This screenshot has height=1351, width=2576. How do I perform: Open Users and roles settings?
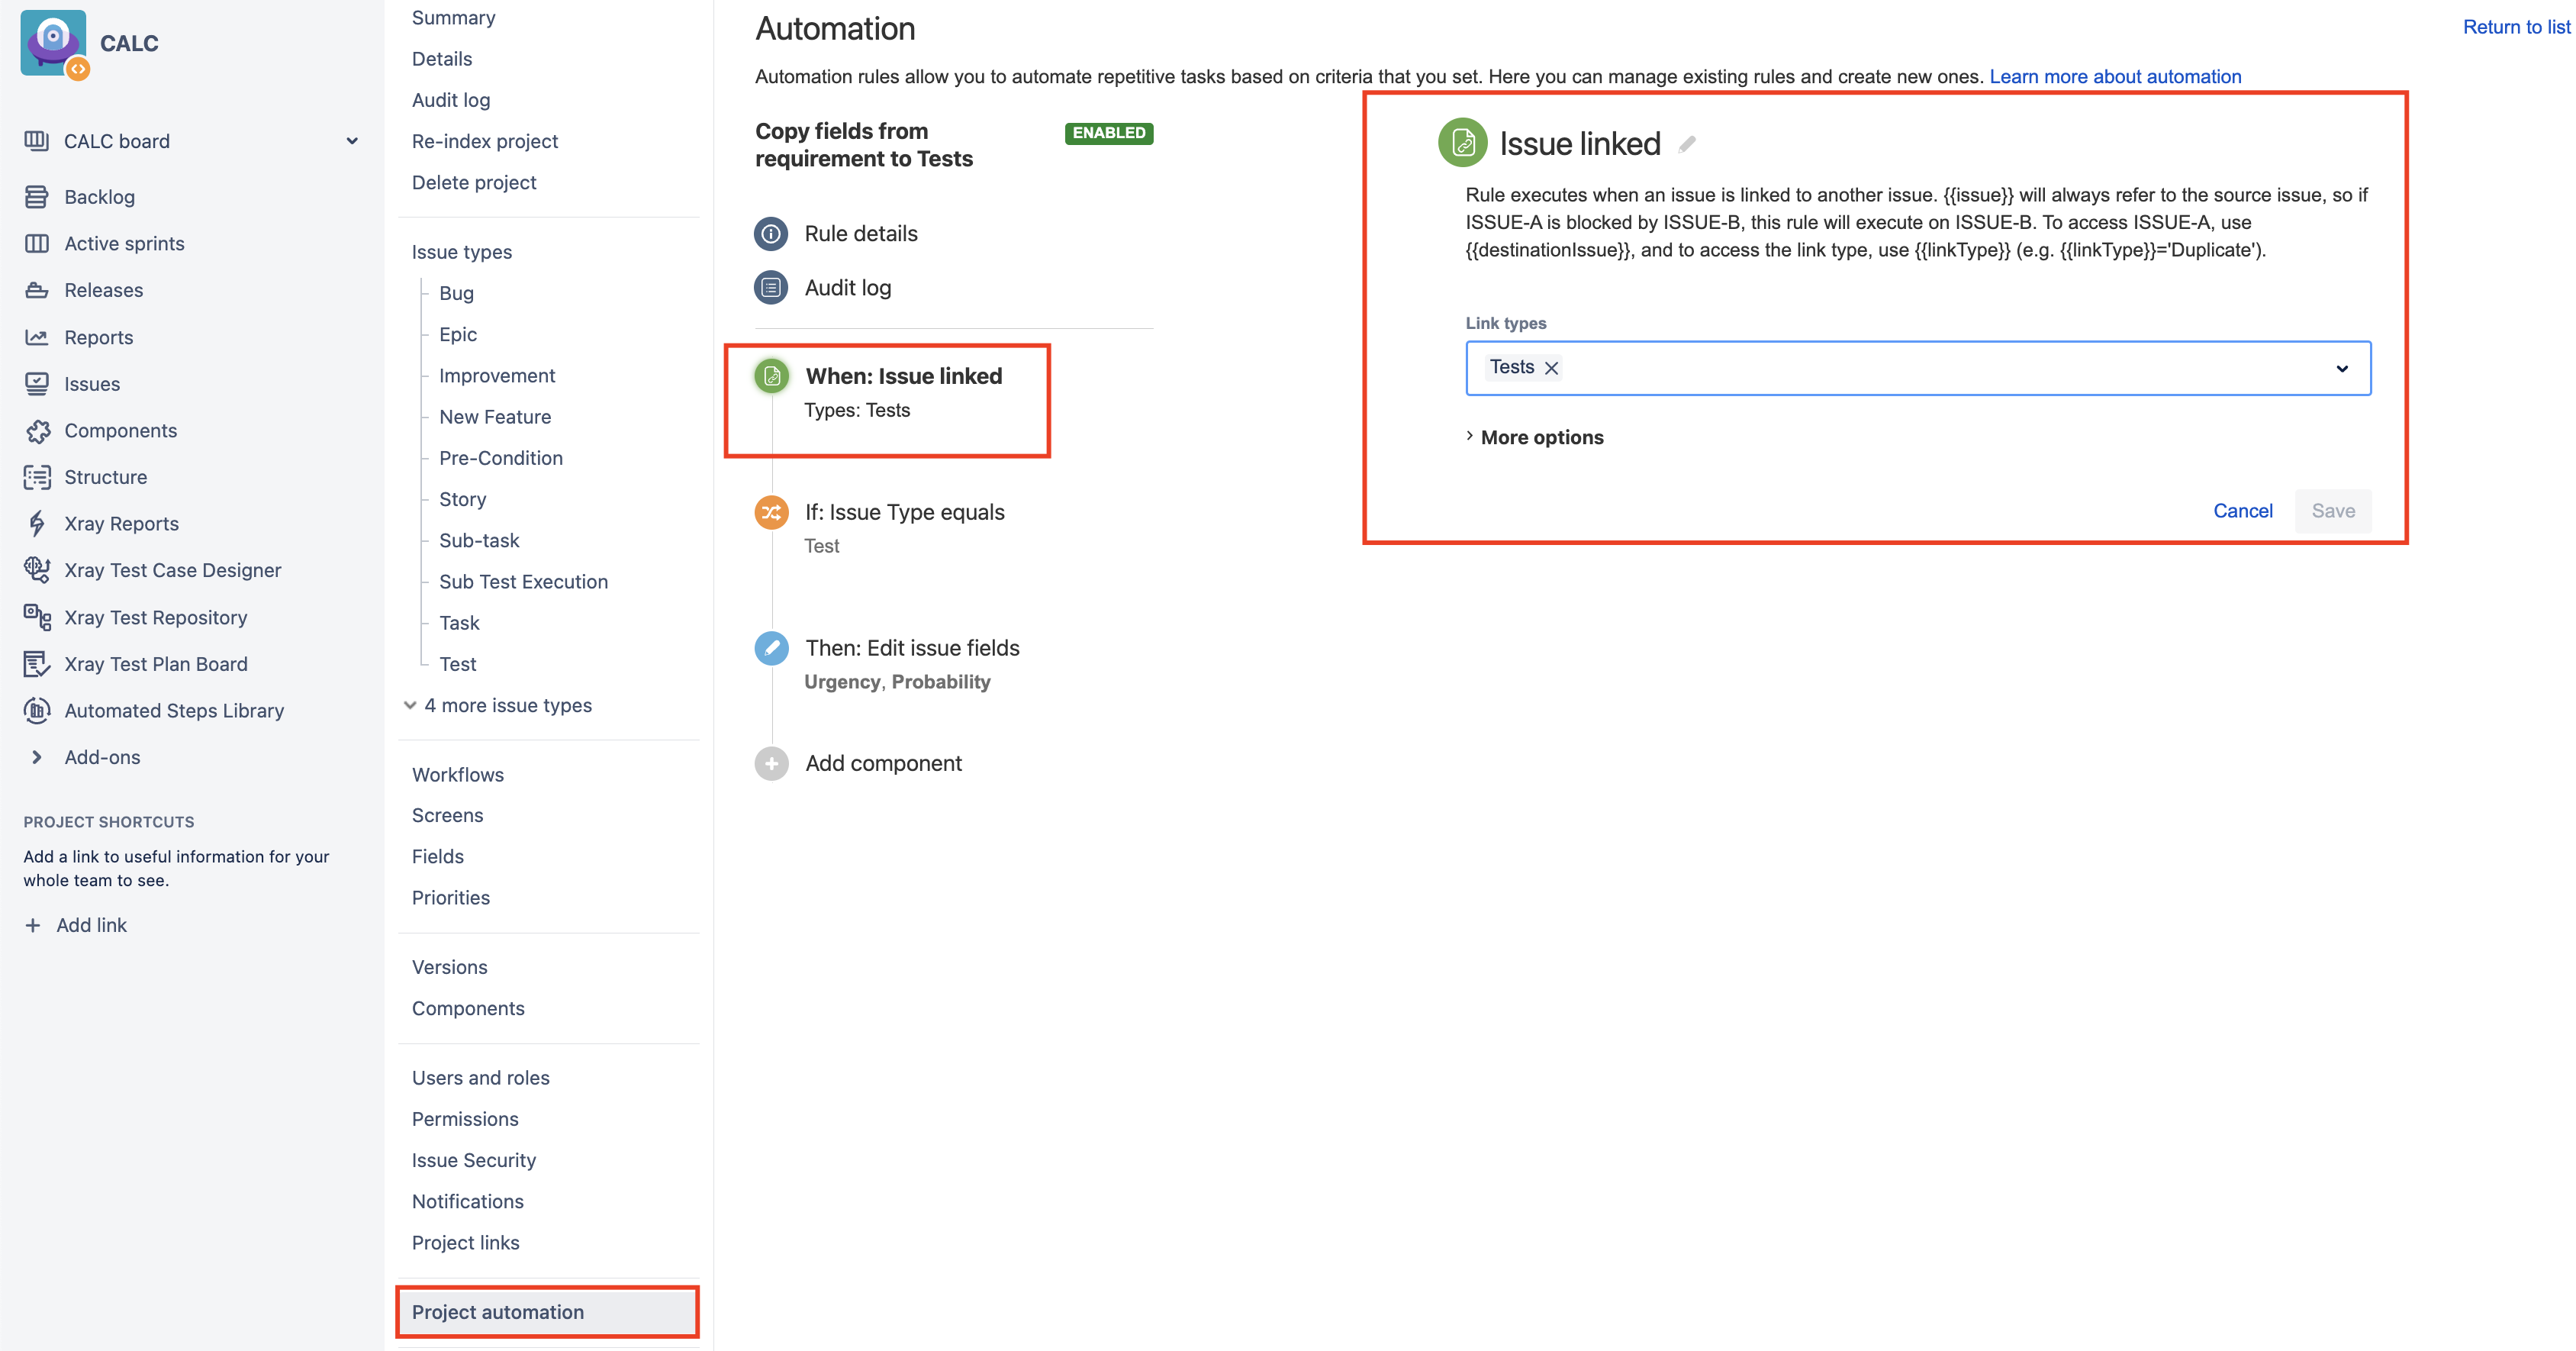(480, 1078)
